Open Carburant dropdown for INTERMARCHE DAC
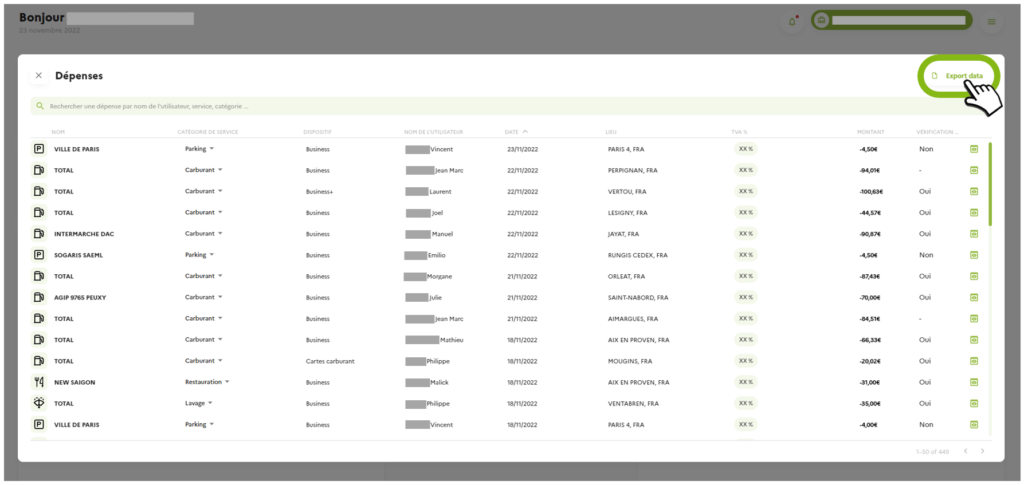 pyautogui.click(x=204, y=233)
